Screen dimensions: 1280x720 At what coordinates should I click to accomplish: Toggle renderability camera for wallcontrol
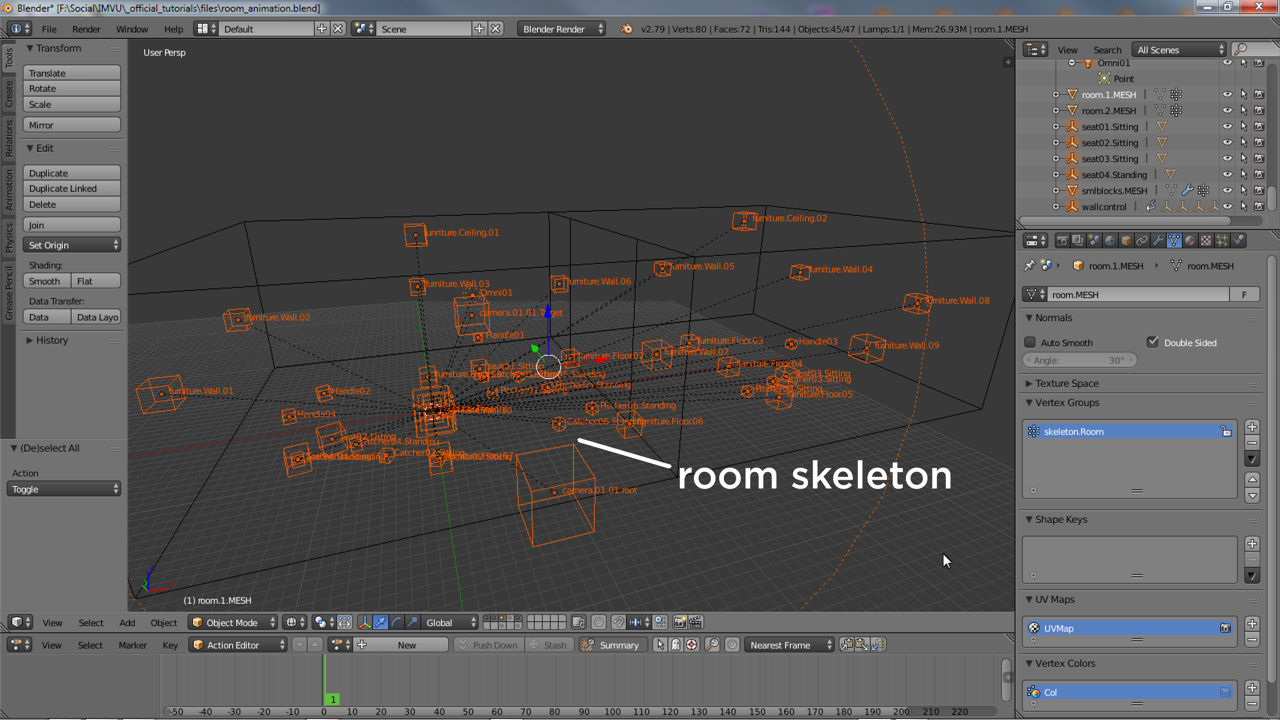[x=1259, y=206]
